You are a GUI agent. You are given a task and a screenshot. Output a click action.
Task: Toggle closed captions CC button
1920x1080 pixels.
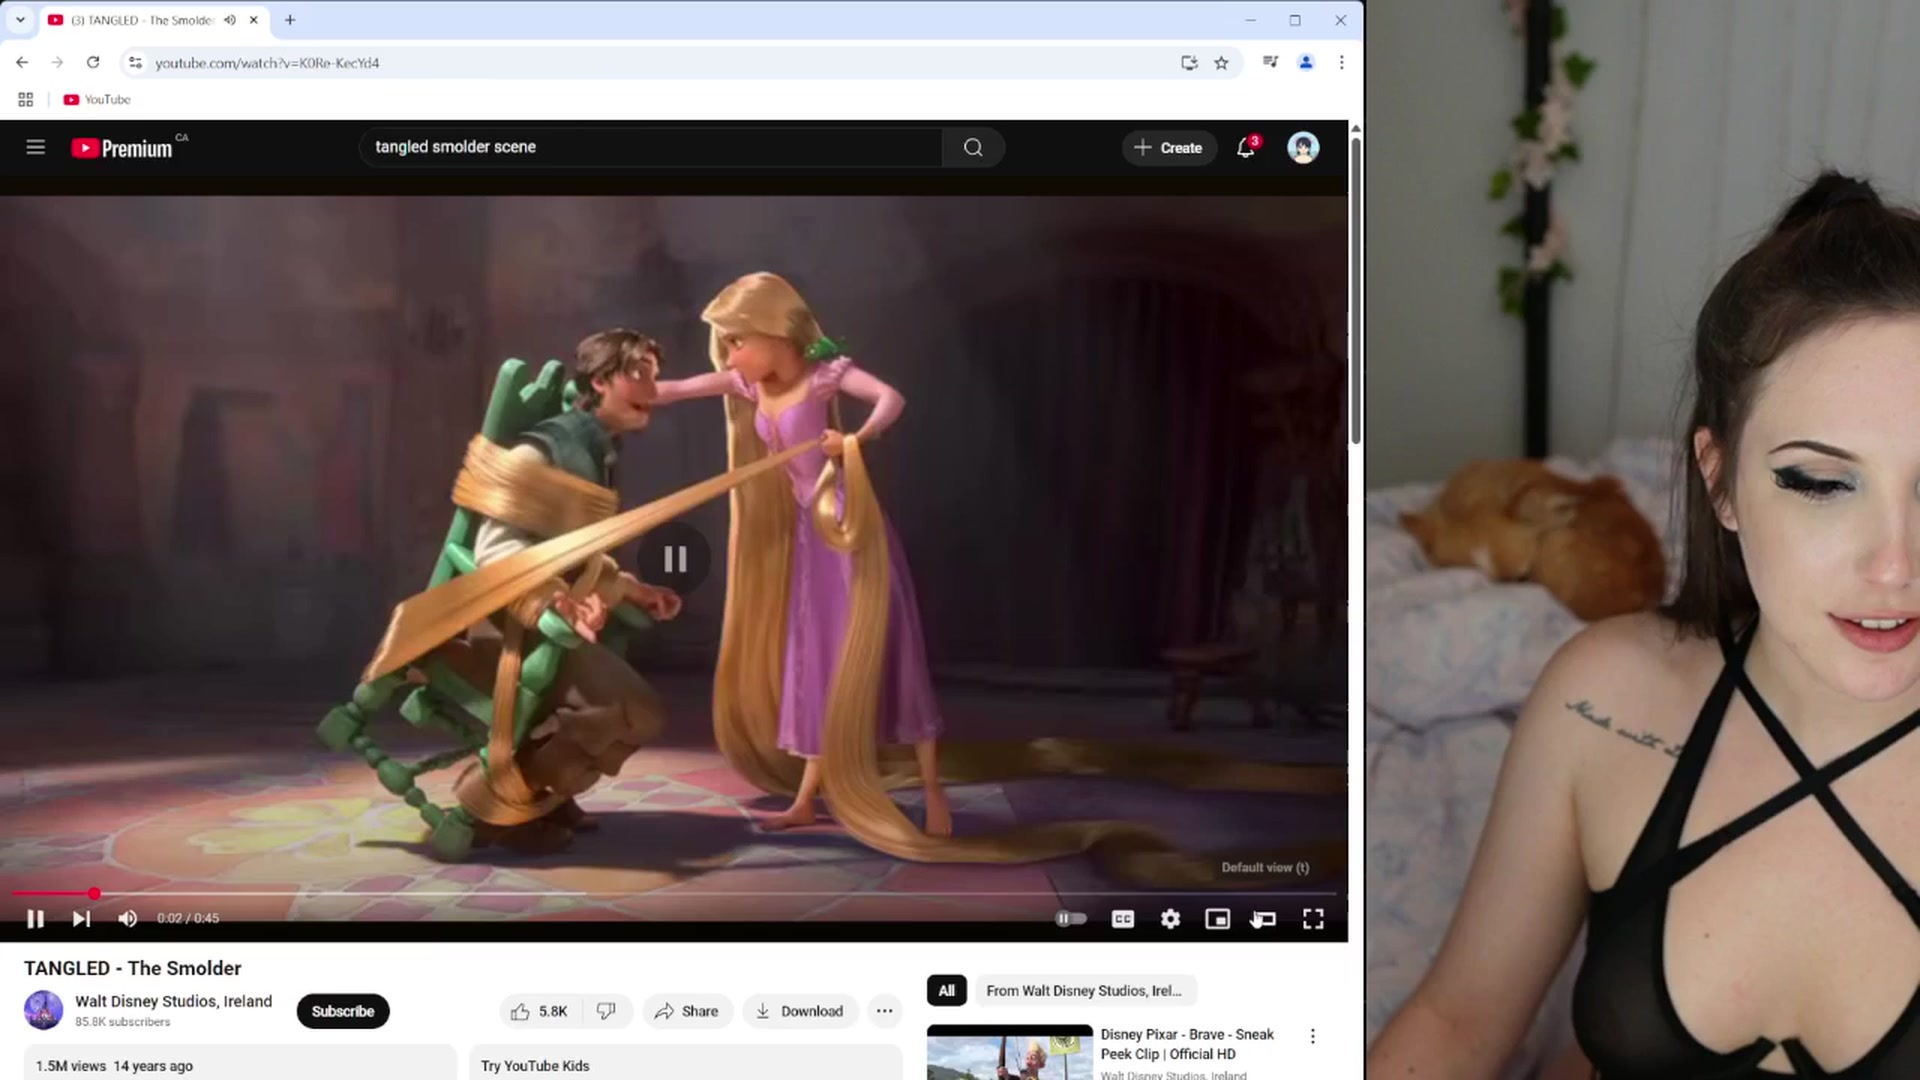pyautogui.click(x=1123, y=919)
